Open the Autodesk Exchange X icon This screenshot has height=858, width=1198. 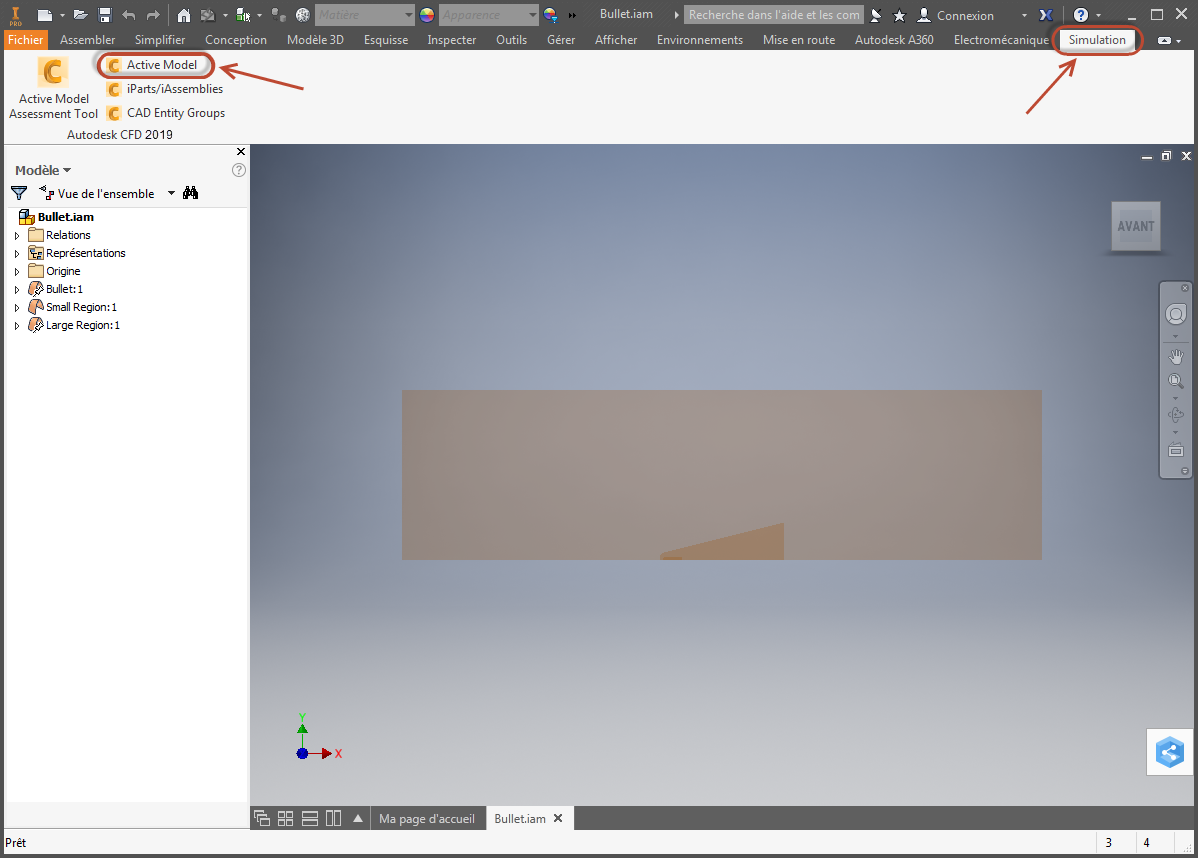(1046, 15)
